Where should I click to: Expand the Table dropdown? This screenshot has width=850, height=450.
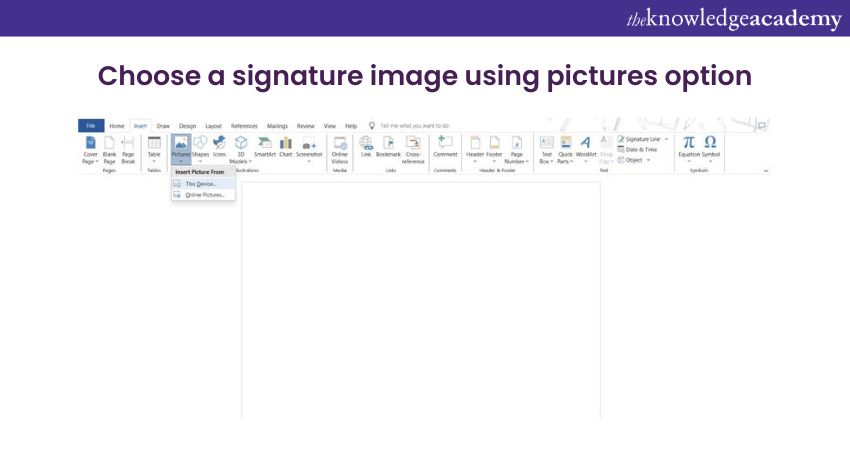tap(154, 161)
